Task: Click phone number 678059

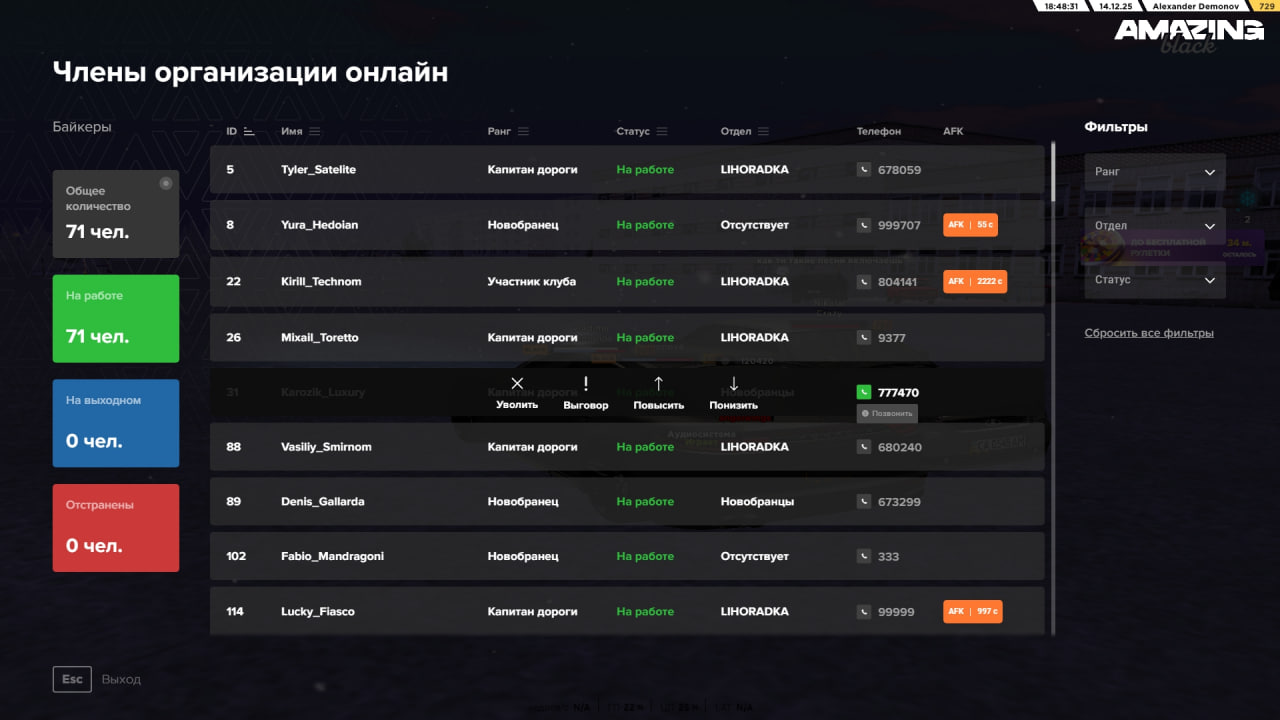Action: 899,170
